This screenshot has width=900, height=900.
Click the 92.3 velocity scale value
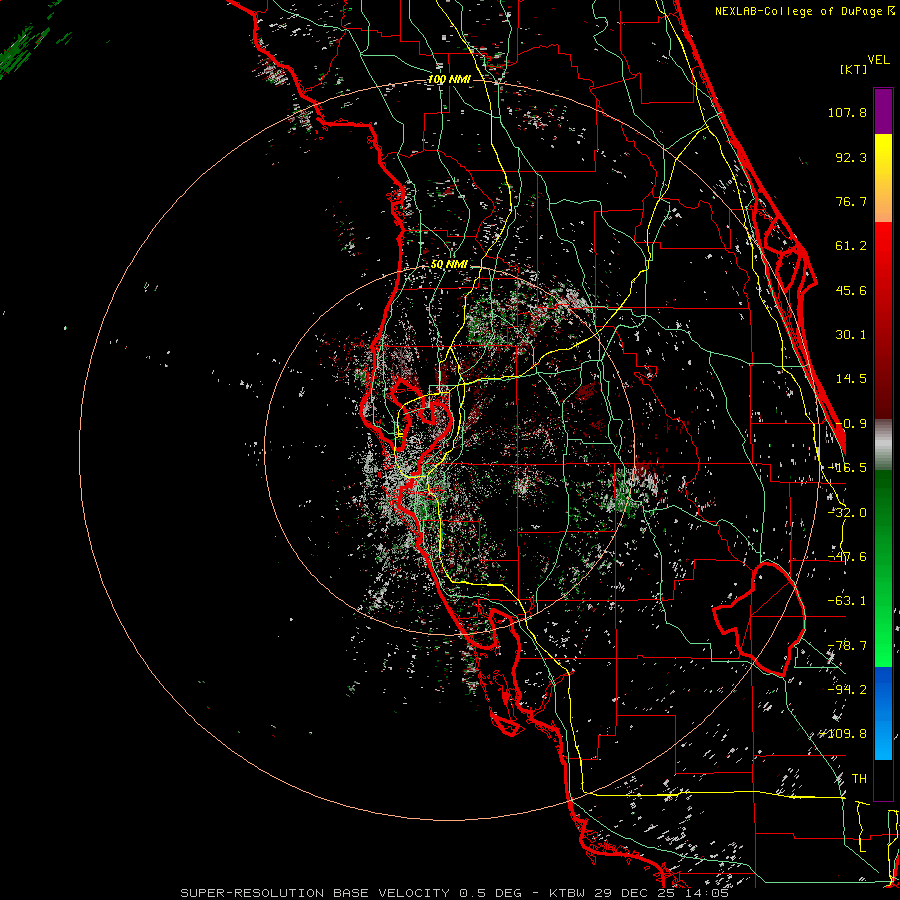(x=851, y=157)
